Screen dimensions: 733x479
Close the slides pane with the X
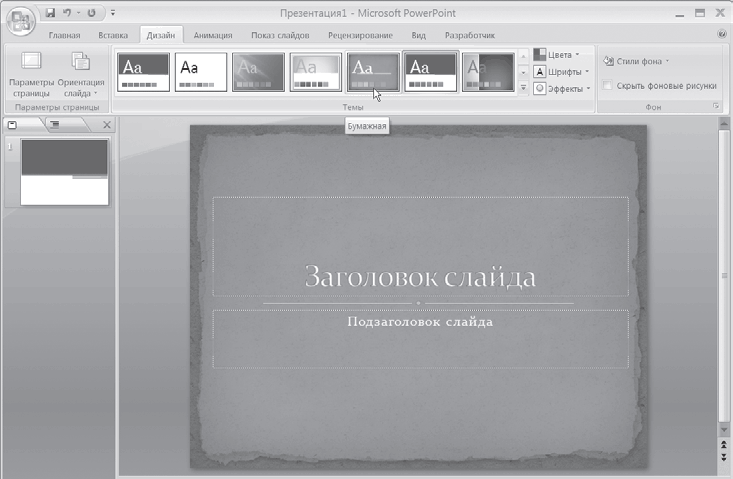[107, 125]
